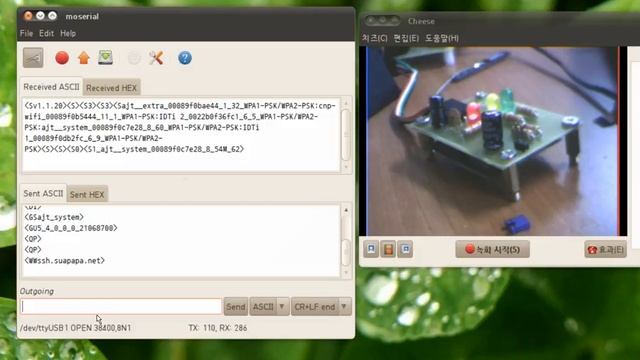Click the start recording button in Cheese
This screenshot has height=360, width=640.
tap(493, 249)
